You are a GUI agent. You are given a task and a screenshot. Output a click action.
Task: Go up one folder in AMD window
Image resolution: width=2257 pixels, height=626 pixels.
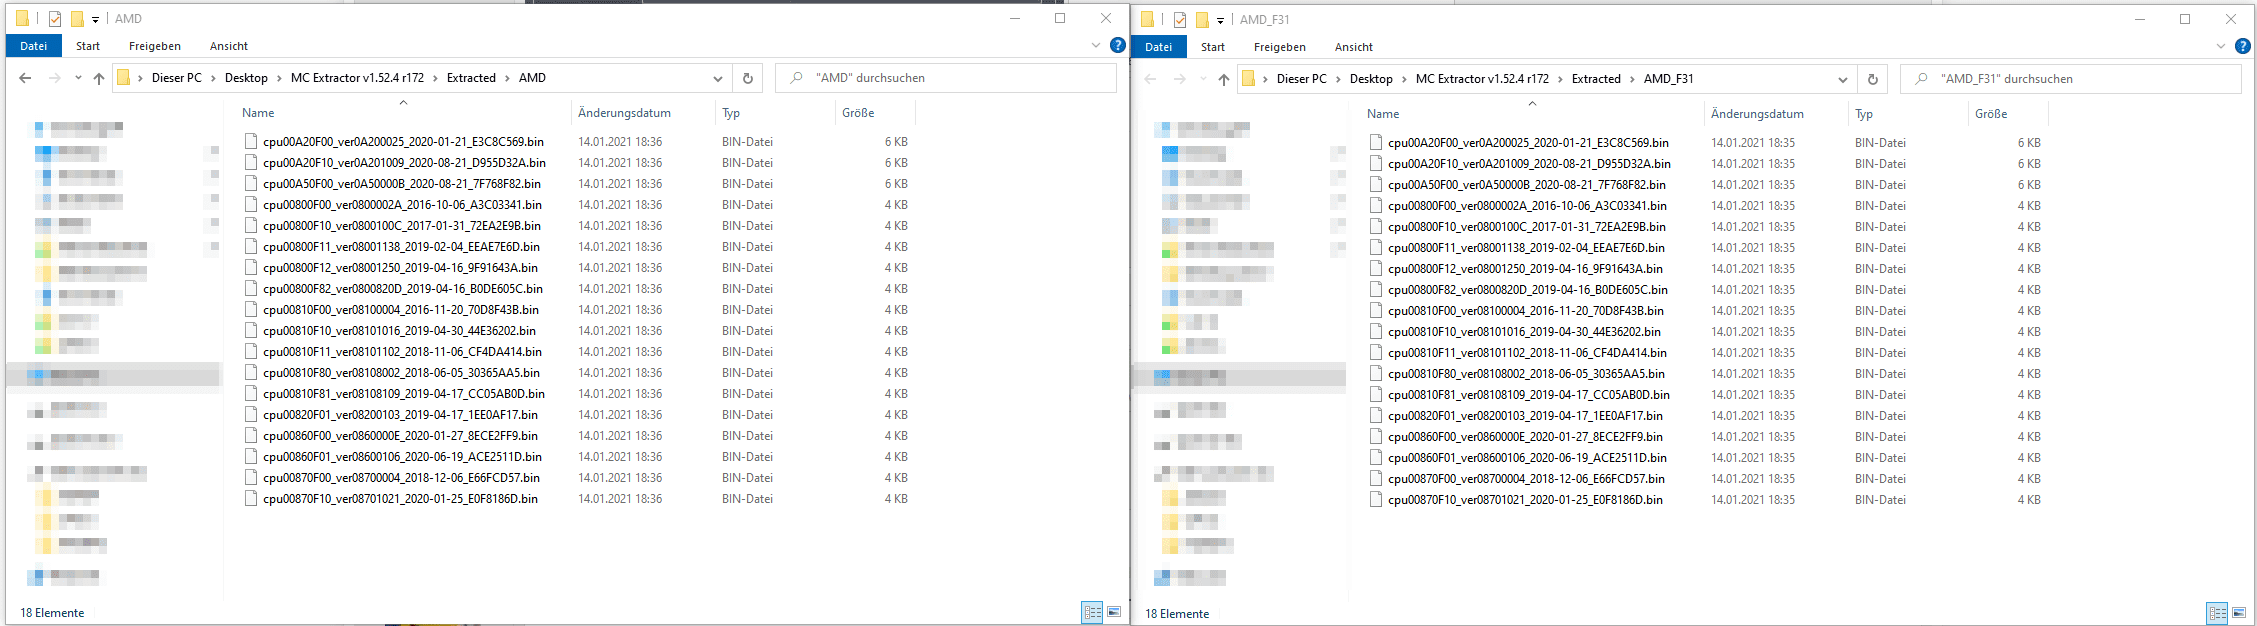click(98, 78)
